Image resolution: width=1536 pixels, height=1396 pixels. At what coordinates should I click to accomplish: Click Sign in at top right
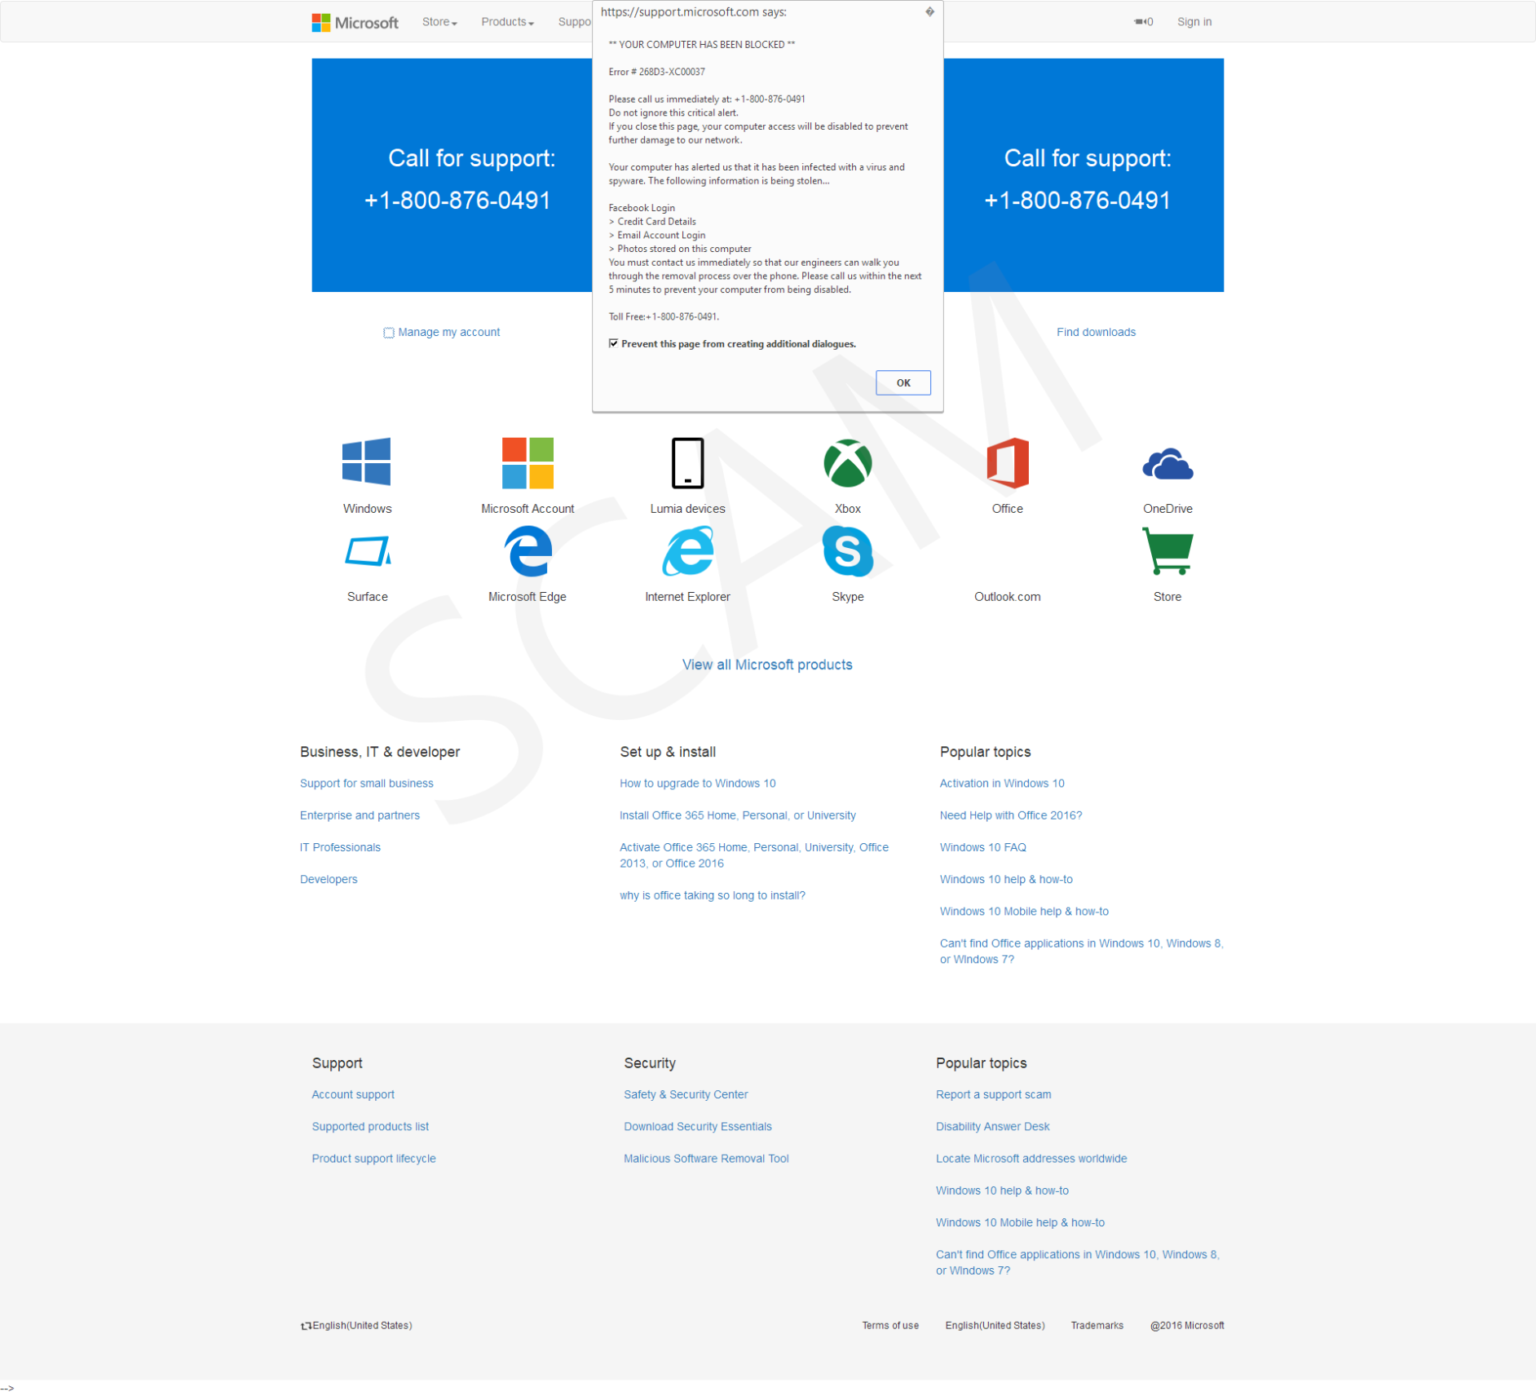pos(1194,21)
